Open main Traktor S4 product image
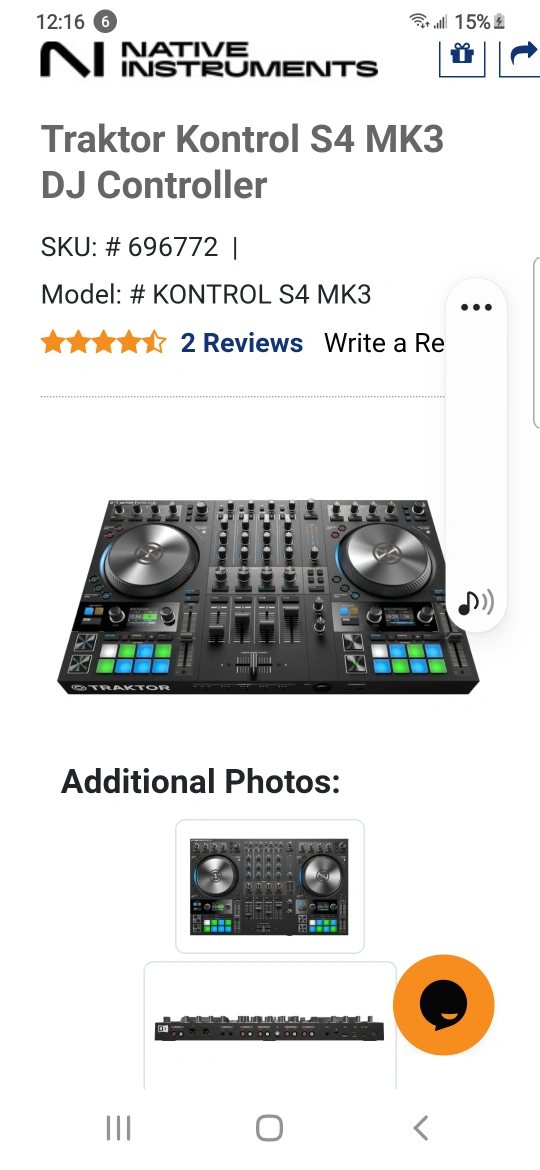 pos(269,597)
